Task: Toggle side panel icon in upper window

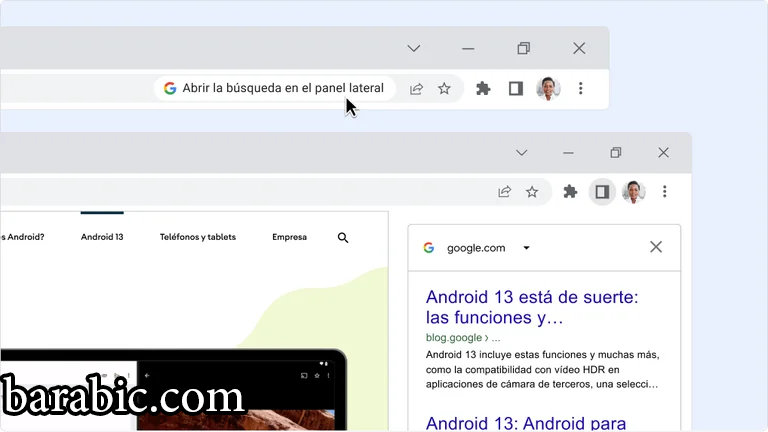Action: coord(516,88)
